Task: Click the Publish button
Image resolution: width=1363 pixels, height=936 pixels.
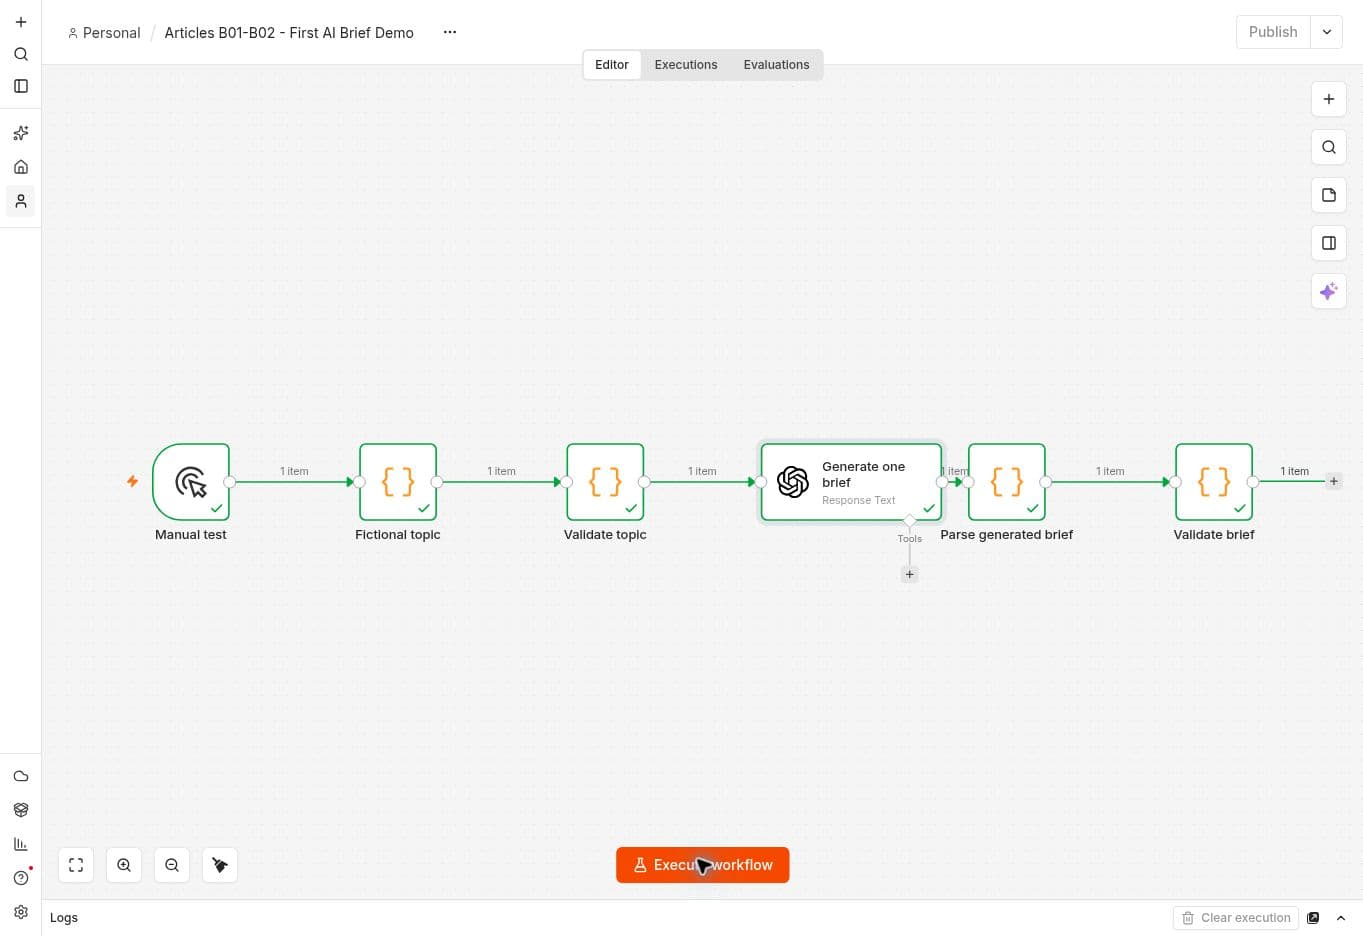Action: point(1273,32)
